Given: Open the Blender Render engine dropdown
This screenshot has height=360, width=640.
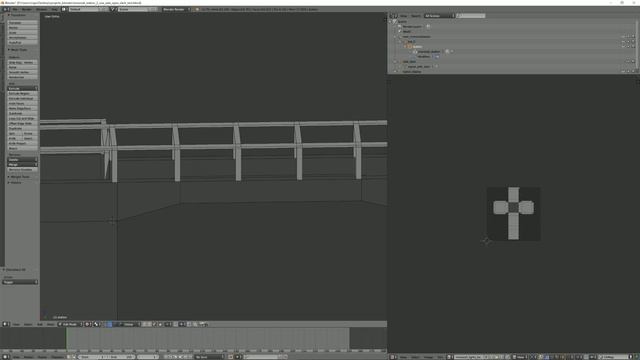Looking at the screenshot, I should pyautogui.click(x=176, y=9).
